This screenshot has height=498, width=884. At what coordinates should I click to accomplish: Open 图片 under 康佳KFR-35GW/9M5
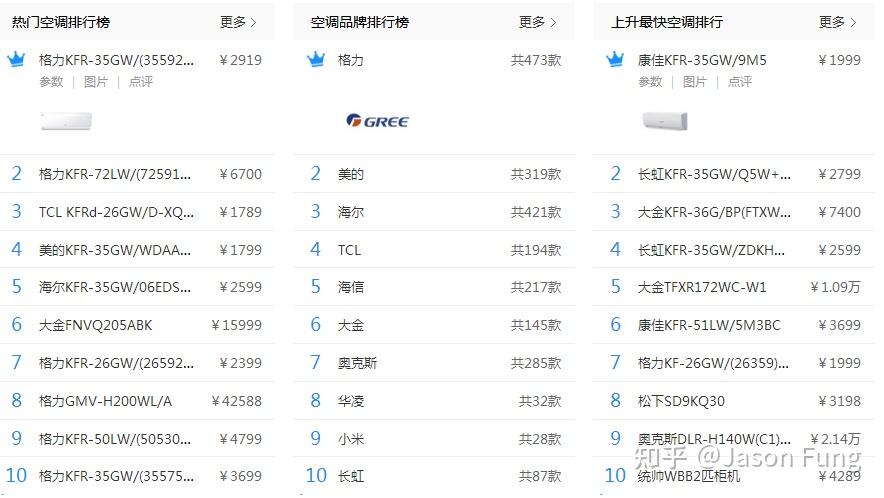pyautogui.click(x=695, y=82)
